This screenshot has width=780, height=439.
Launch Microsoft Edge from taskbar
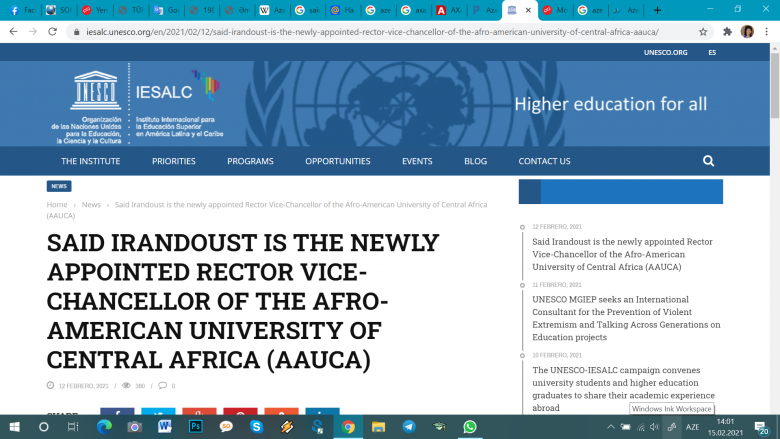click(104, 427)
